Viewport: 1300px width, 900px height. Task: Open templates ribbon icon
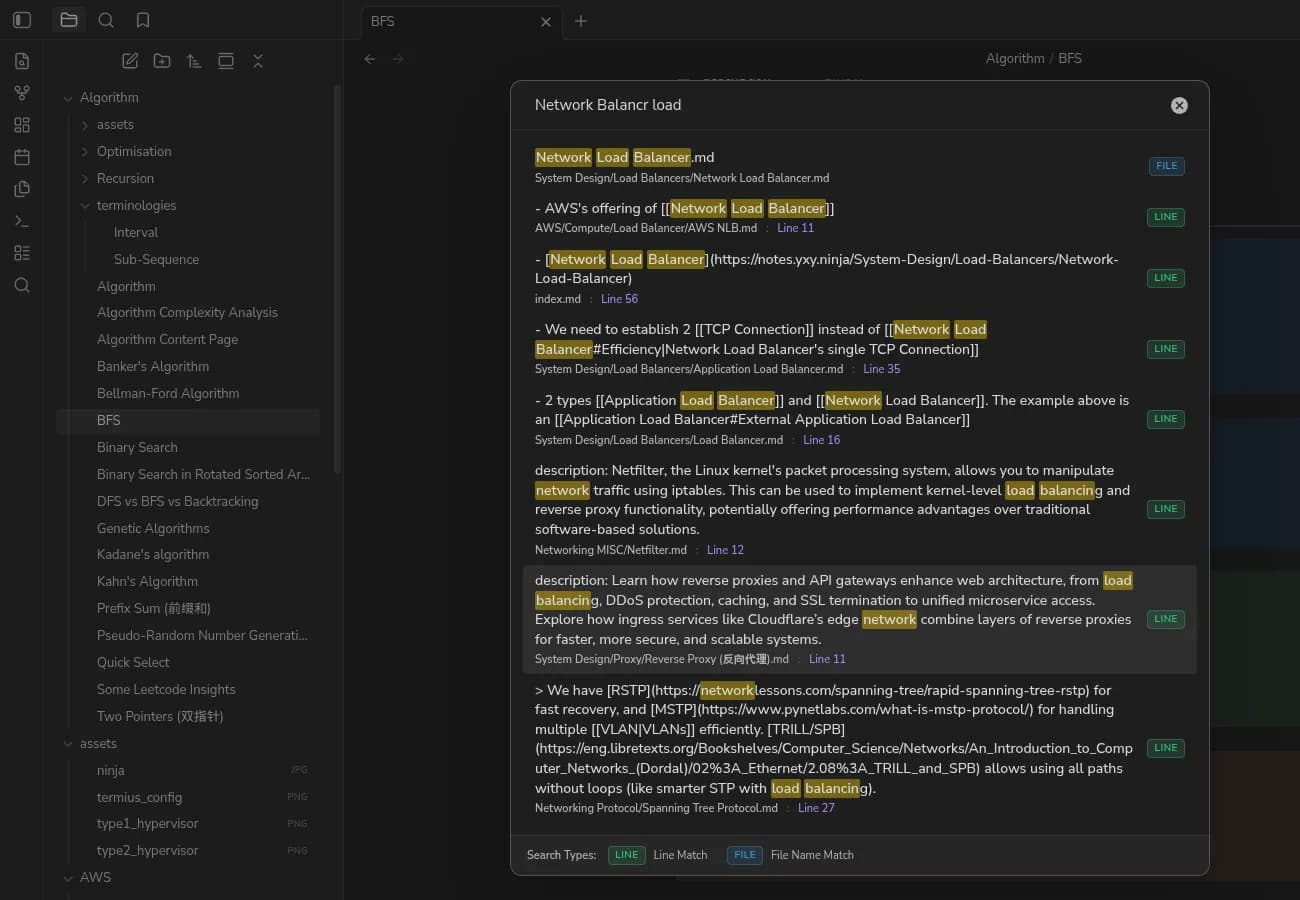22,189
